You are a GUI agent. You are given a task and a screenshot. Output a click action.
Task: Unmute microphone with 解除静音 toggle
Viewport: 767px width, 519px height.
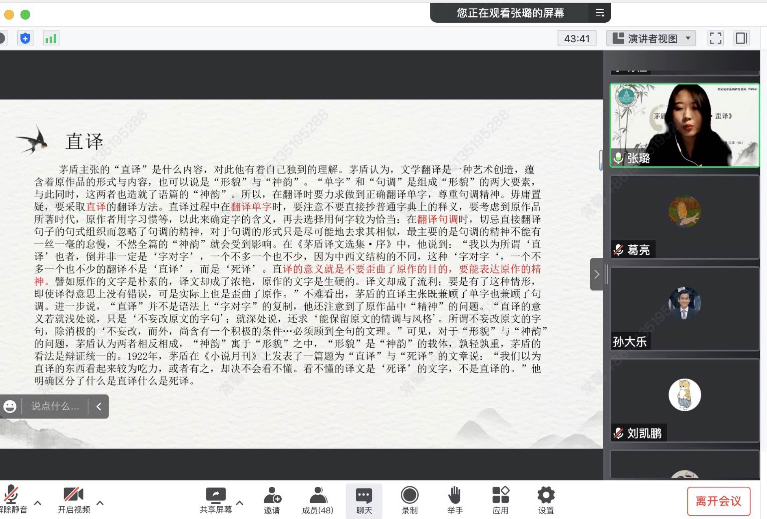(11, 496)
